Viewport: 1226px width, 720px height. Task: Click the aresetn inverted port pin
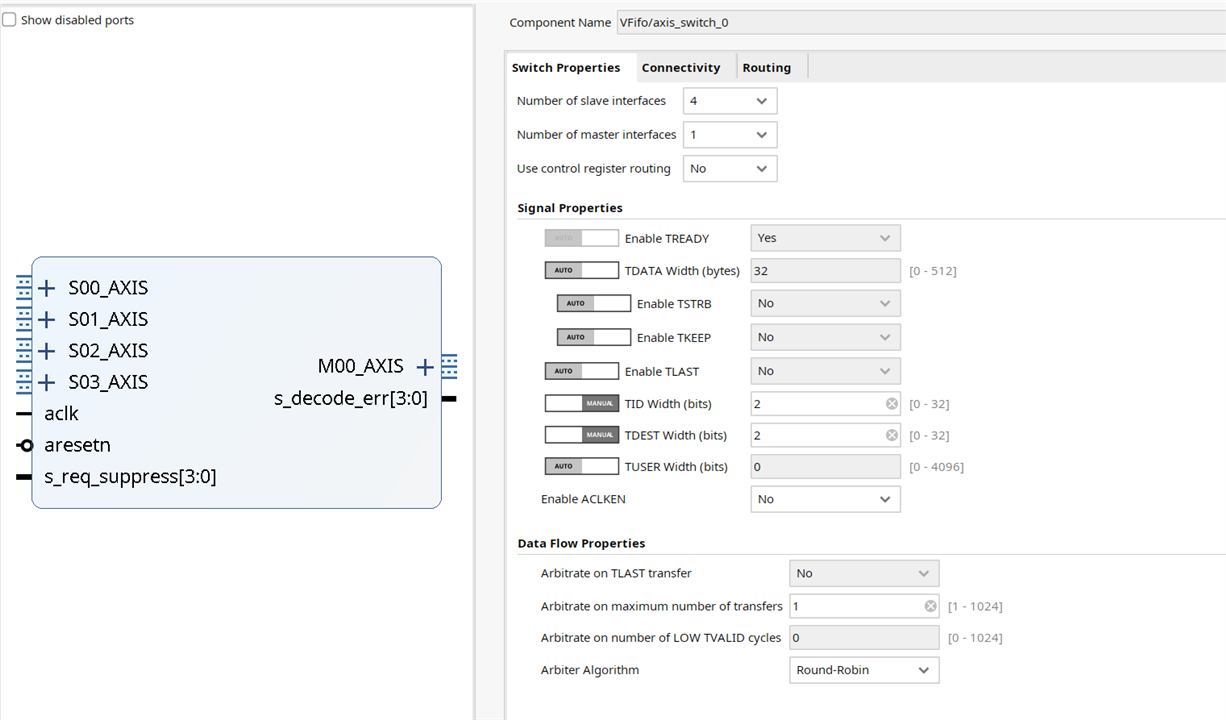(25, 445)
